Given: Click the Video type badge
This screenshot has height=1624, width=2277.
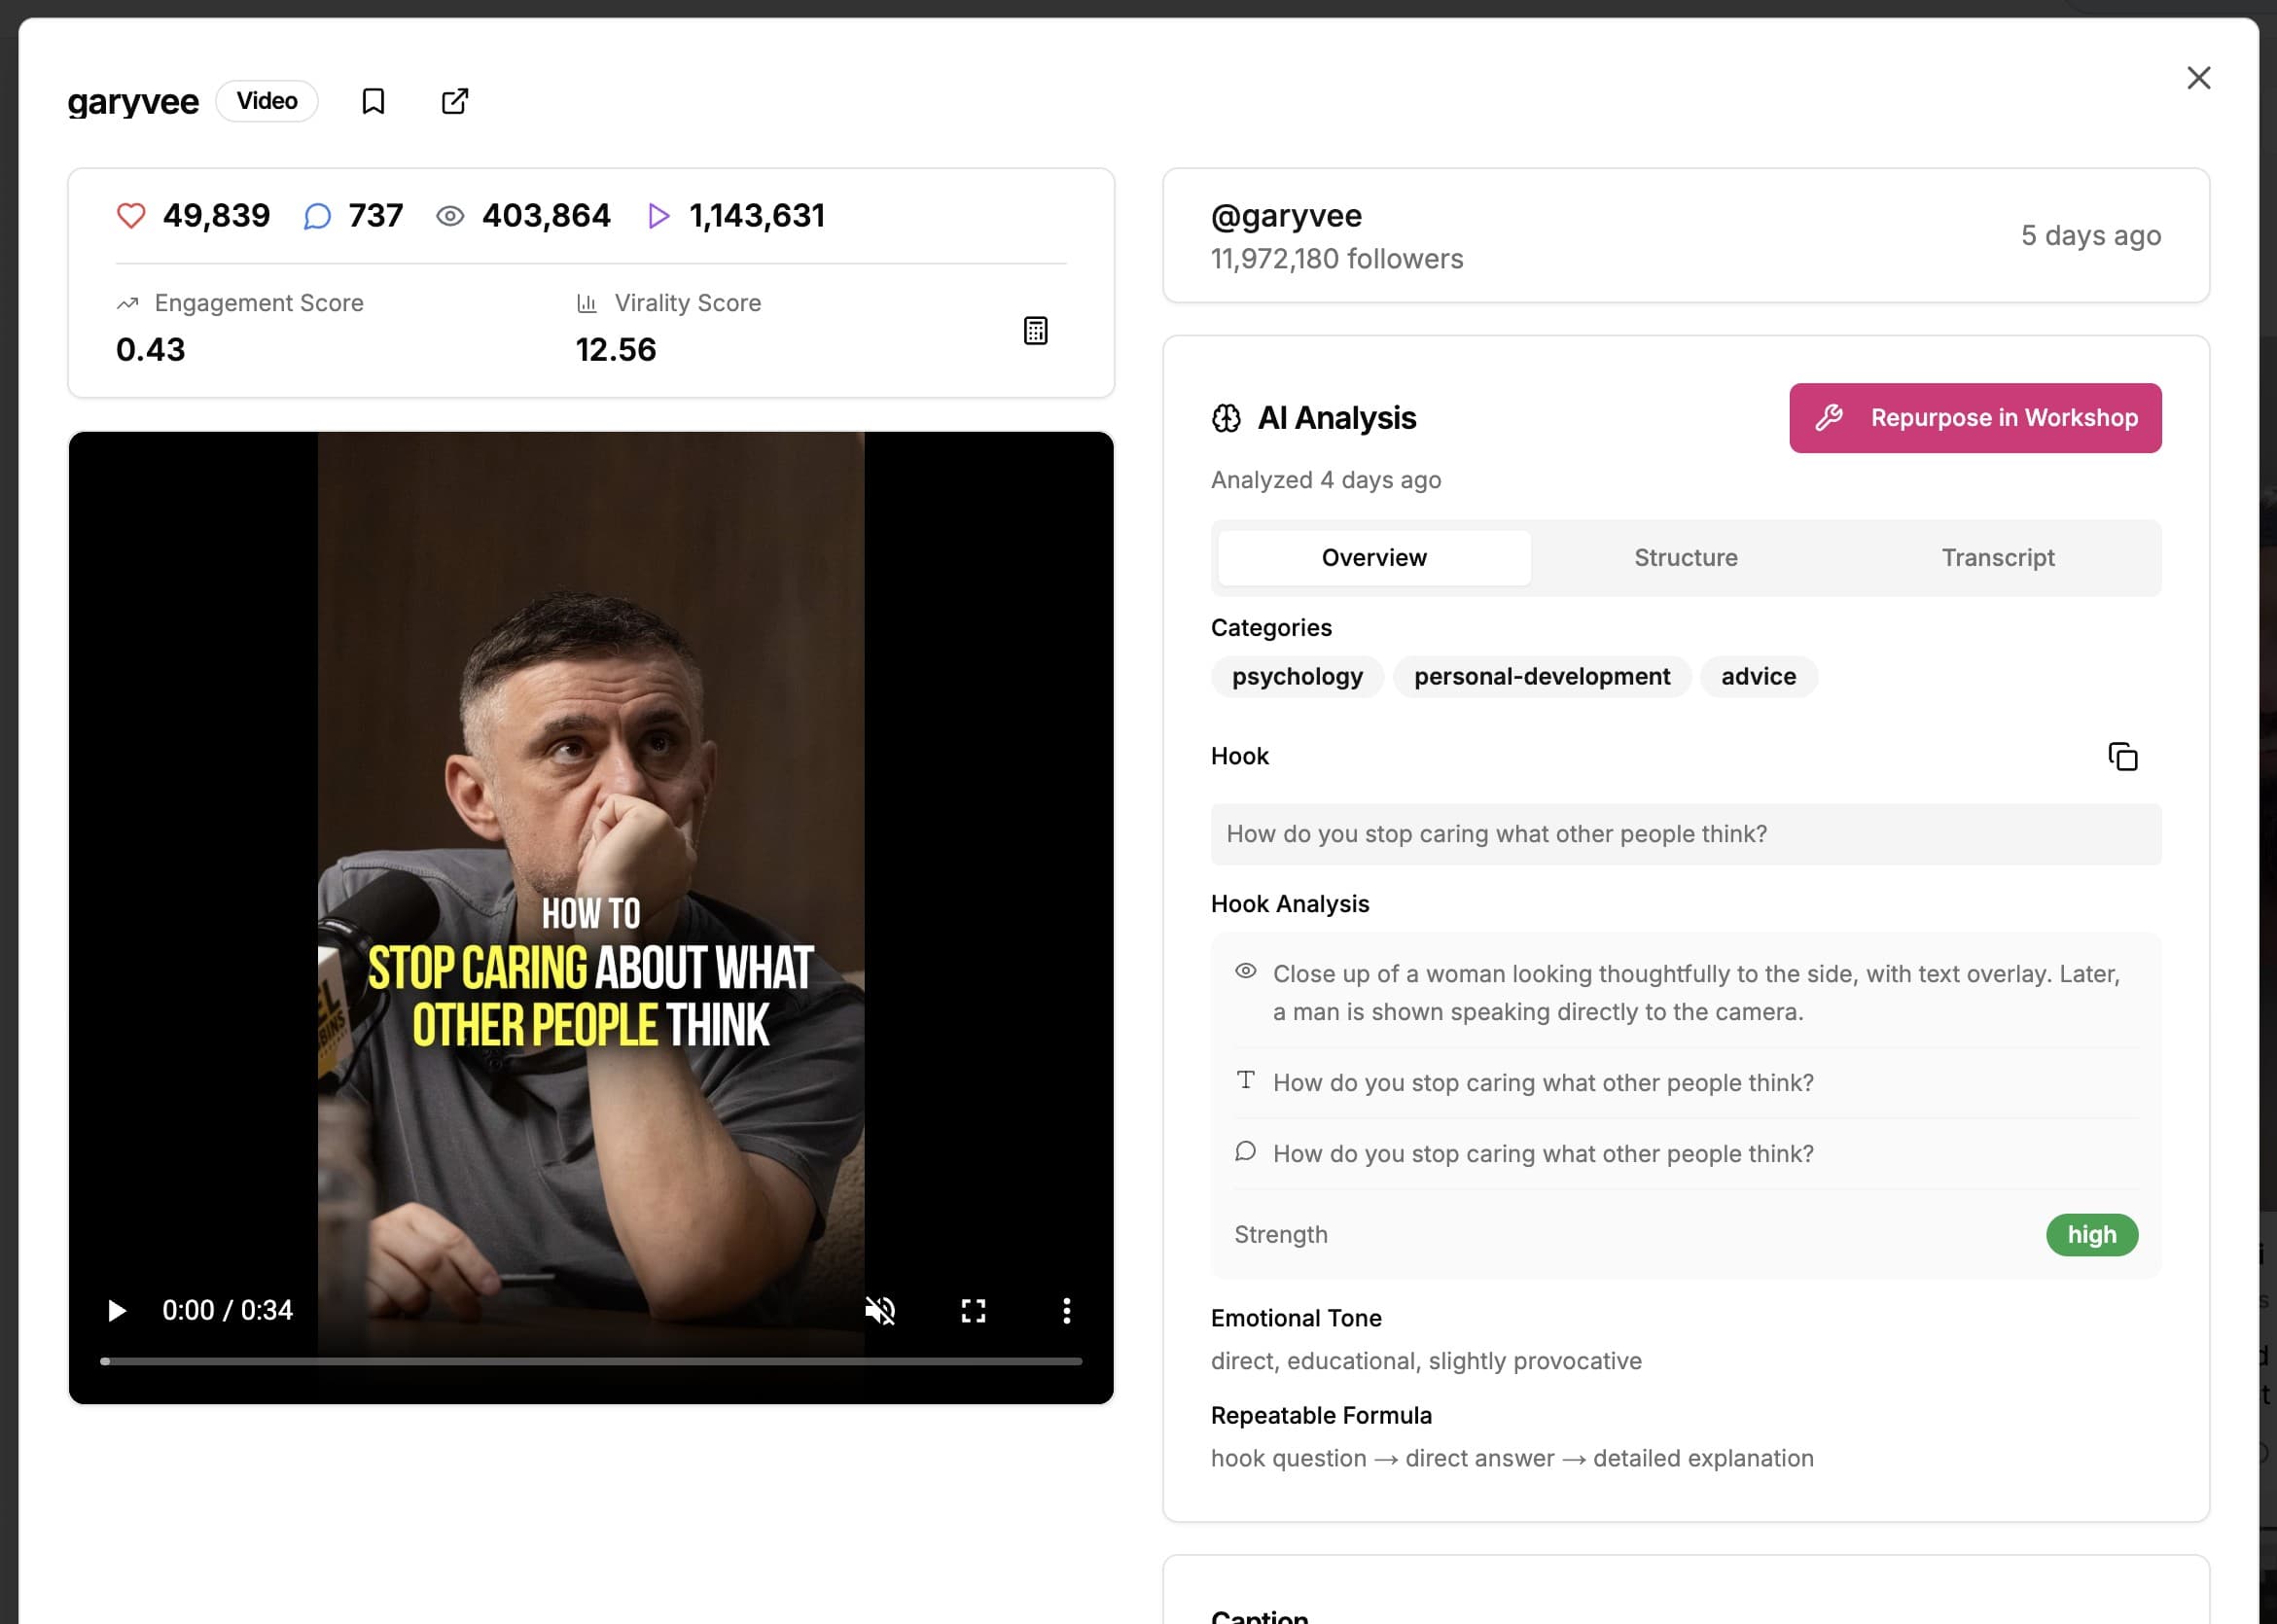Looking at the screenshot, I should coord(267,101).
